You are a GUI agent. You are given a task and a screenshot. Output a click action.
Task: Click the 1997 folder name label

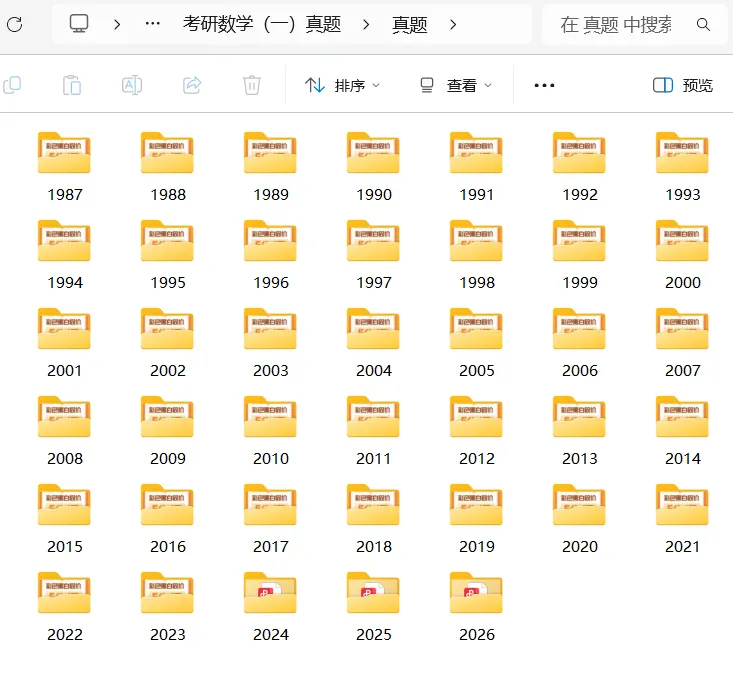[x=374, y=282]
